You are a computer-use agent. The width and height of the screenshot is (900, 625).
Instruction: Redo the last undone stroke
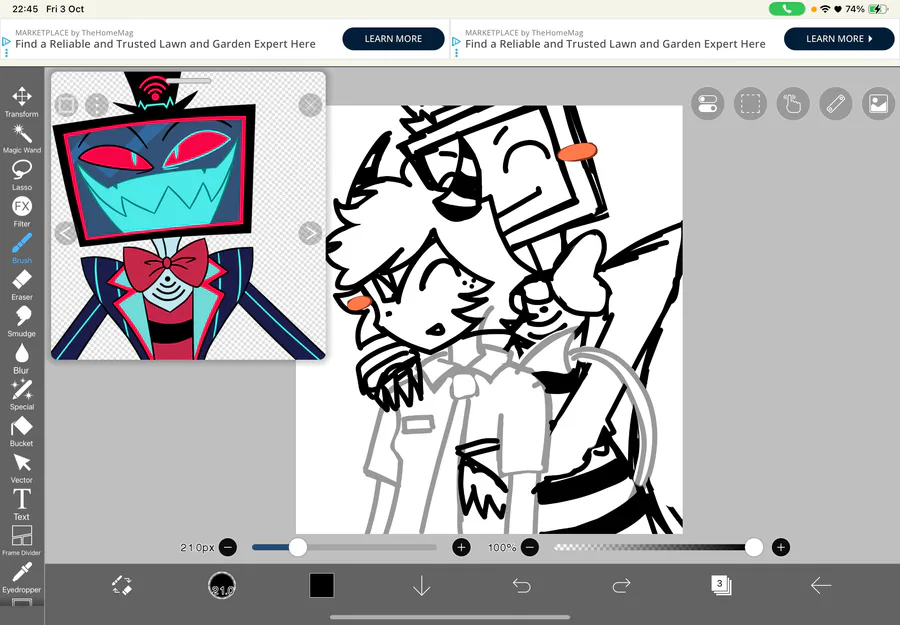coord(622,585)
